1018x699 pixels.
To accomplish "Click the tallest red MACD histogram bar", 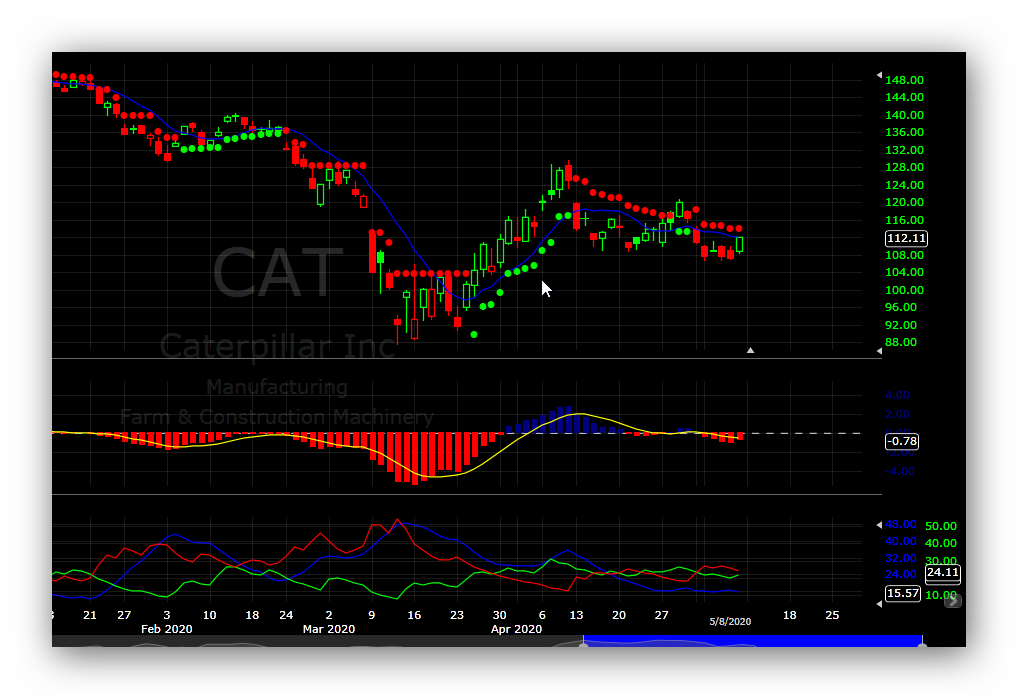I will click(x=415, y=459).
